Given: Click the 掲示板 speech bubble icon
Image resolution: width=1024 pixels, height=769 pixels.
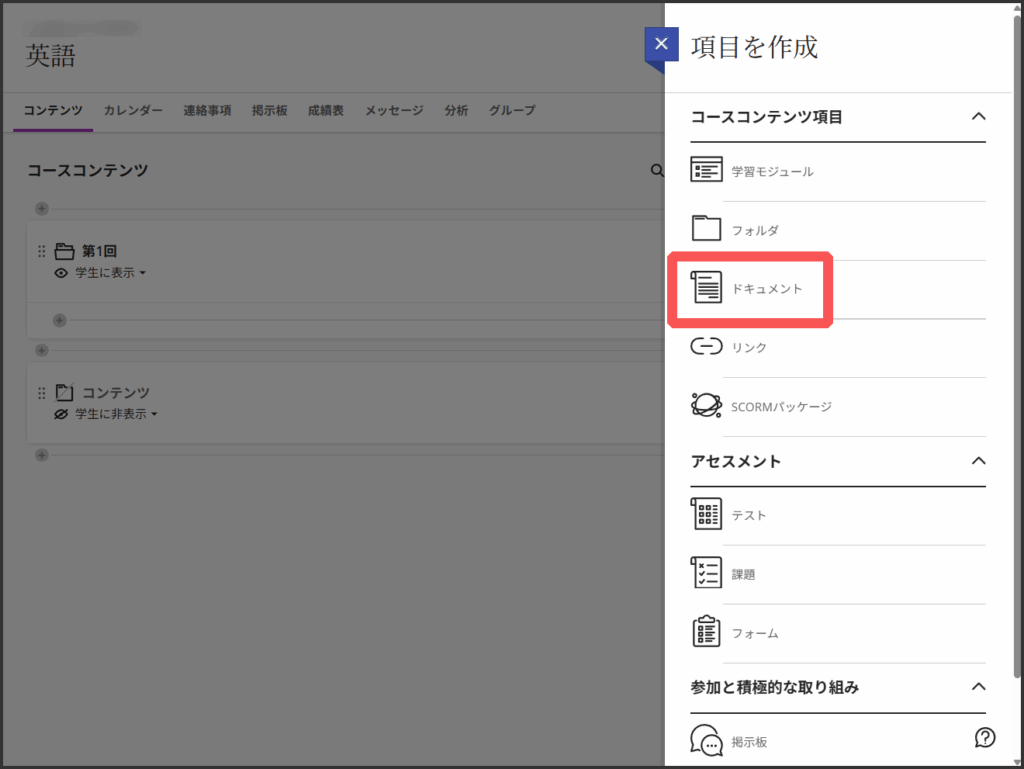Looking at the screenshot, I should (706, 742).
